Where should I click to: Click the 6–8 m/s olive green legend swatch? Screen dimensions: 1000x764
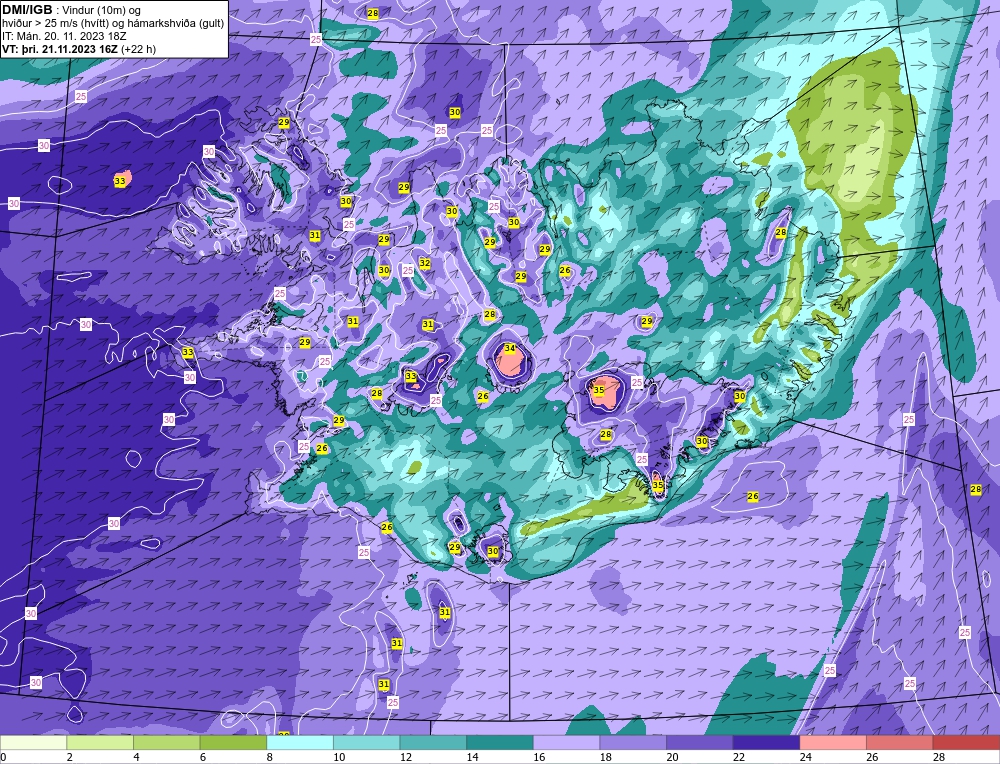[x=233, y=743]
